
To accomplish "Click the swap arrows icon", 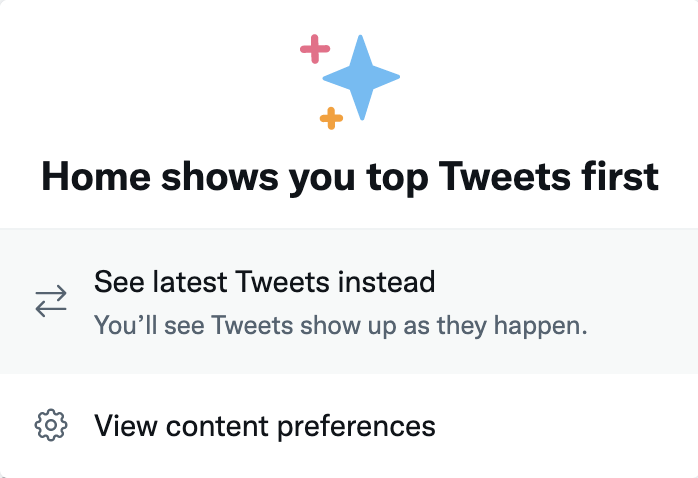I will tap(51, 301).
